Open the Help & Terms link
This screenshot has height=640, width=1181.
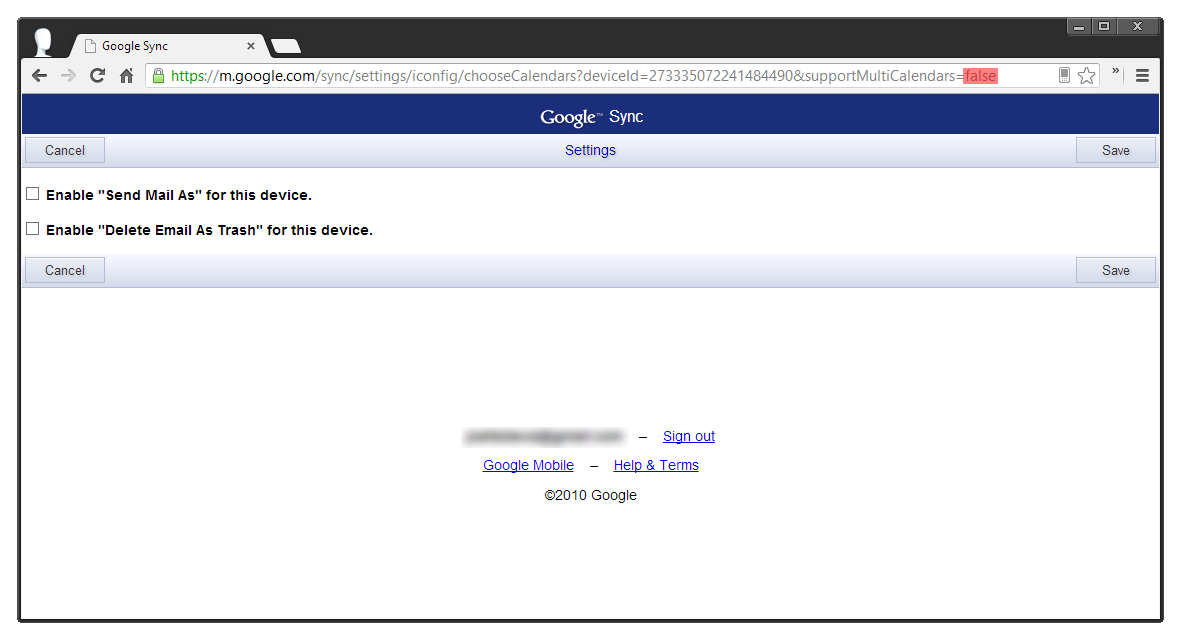(655, 465)
